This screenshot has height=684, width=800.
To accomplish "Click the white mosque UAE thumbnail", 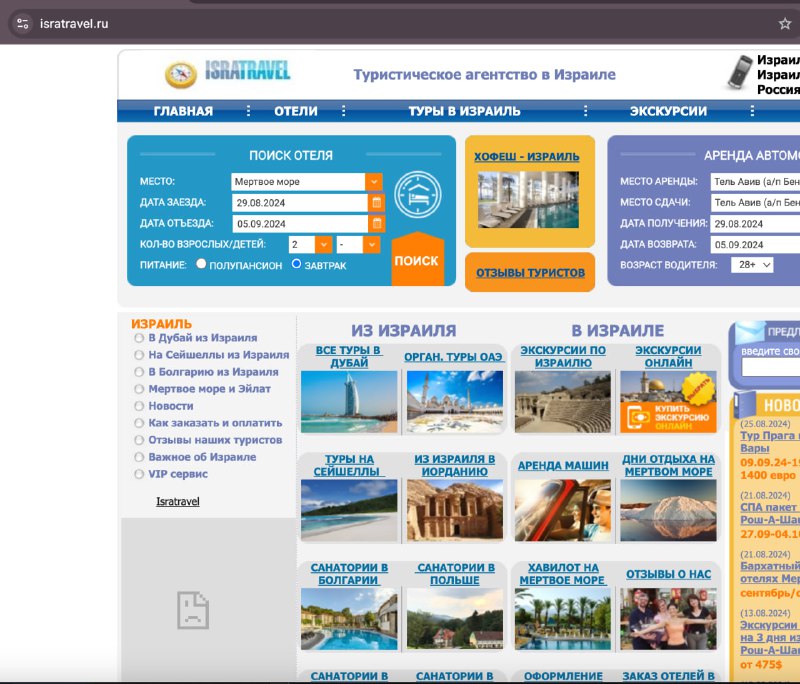I will click(x=455, y=402).
